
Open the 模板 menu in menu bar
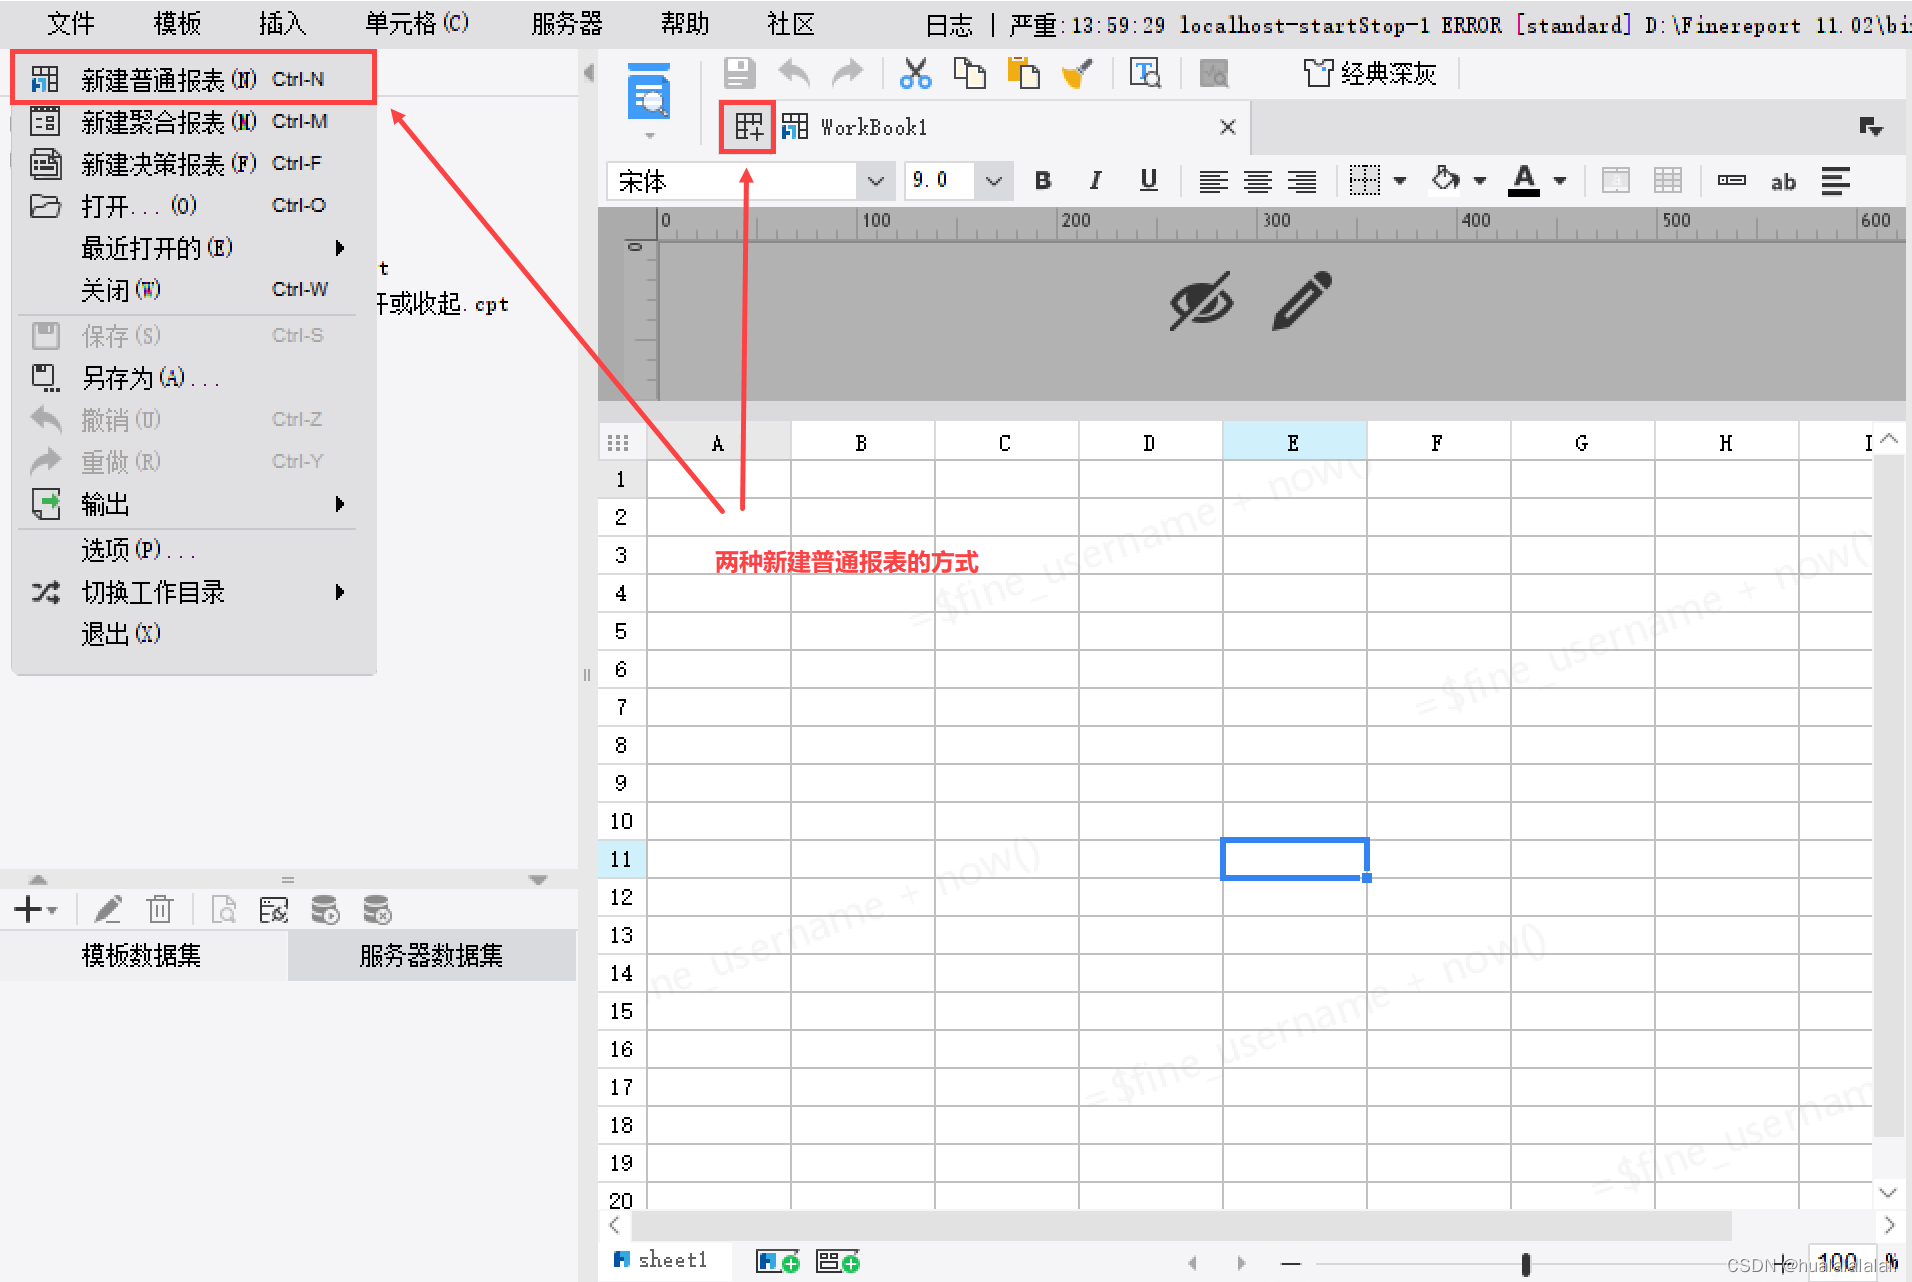[x=177, y=23]
